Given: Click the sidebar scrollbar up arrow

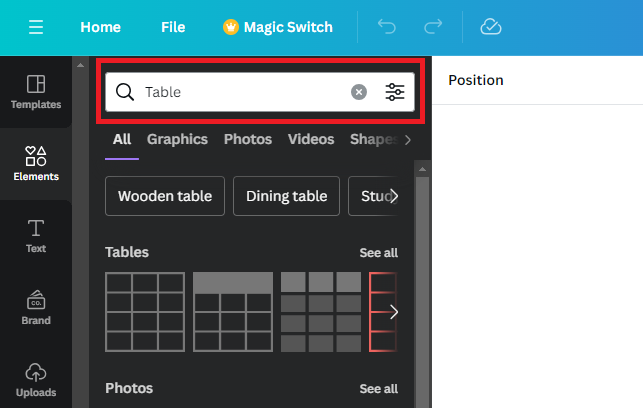Looking at the screenshot, I should (x=80, y=65).
